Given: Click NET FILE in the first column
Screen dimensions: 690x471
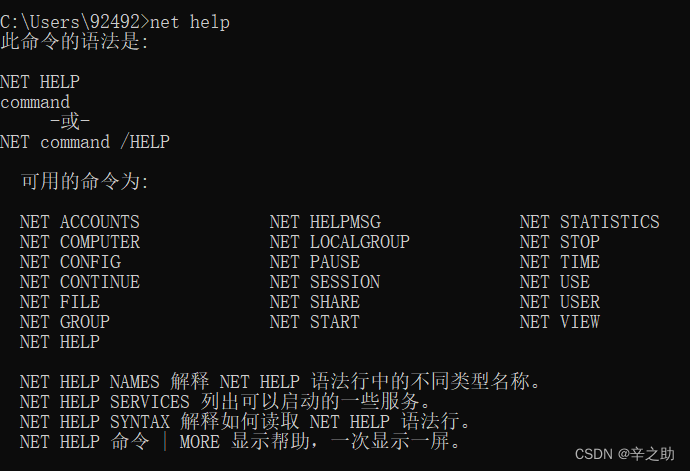Looking at the screenshot, I should (x=60, y=302).
